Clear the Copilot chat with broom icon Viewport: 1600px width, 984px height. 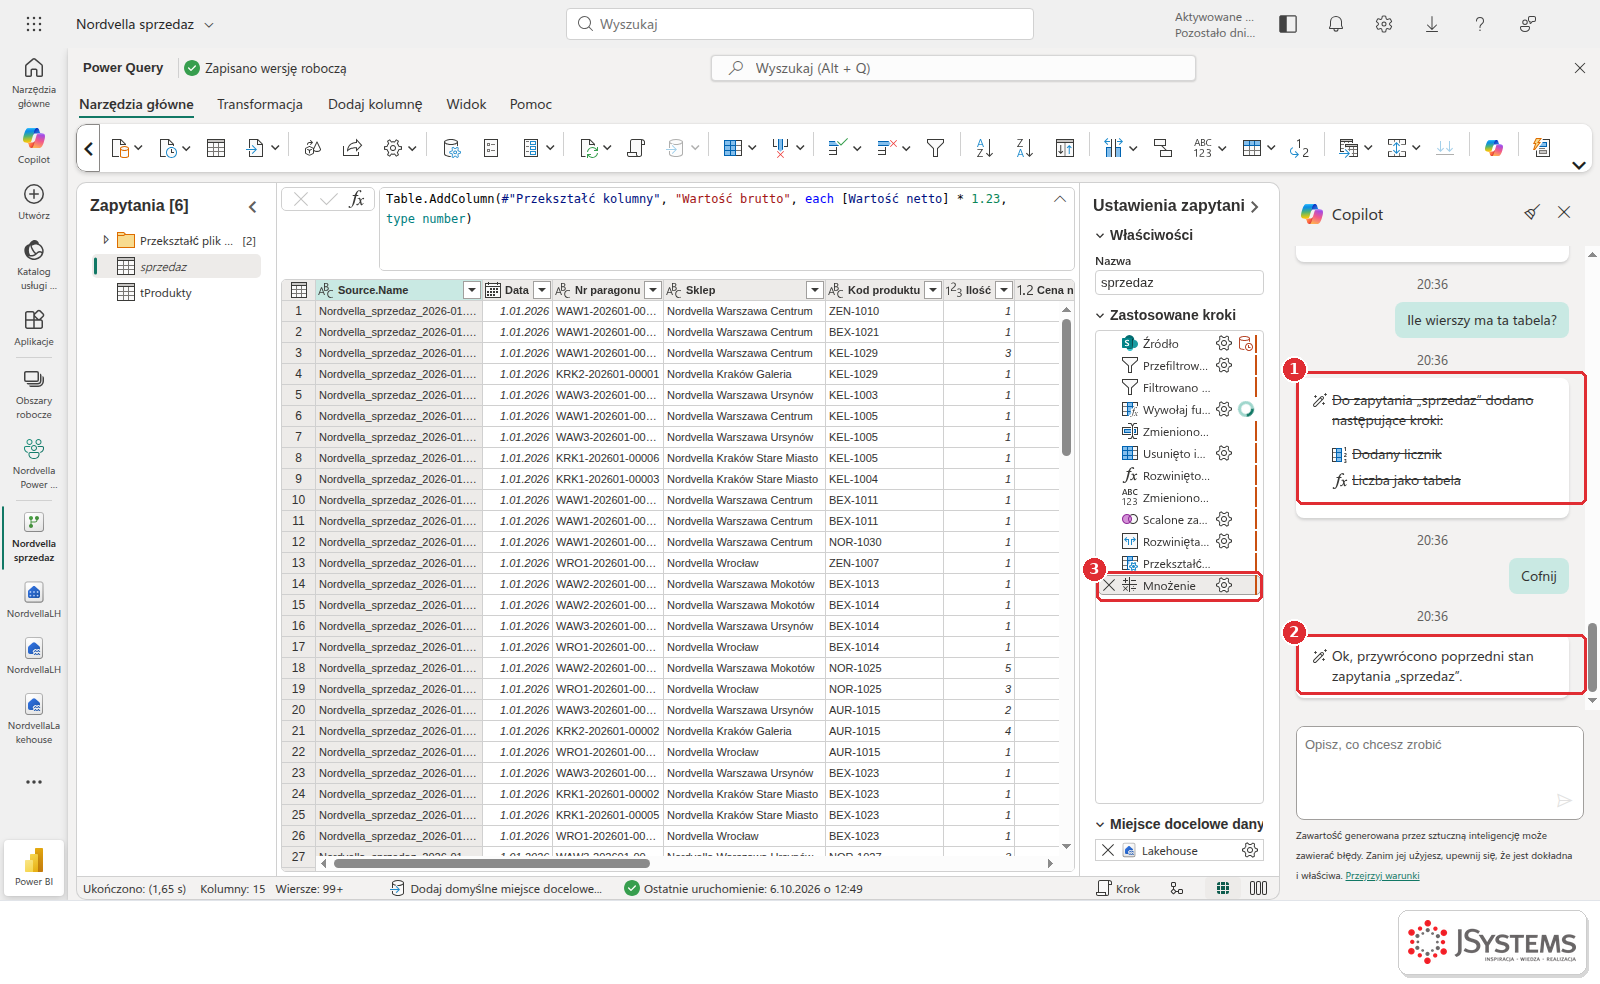pyautogui.click(x=1531, y=212)
